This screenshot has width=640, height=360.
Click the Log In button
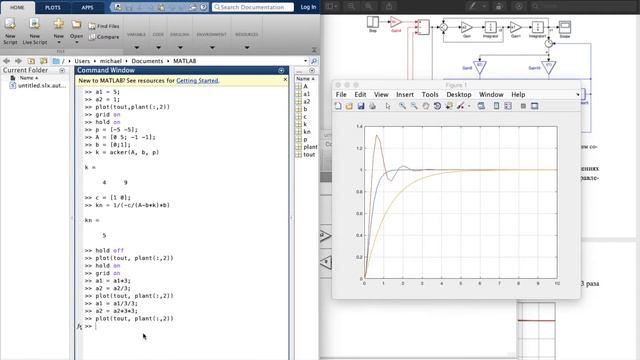(x=308, y=7)
